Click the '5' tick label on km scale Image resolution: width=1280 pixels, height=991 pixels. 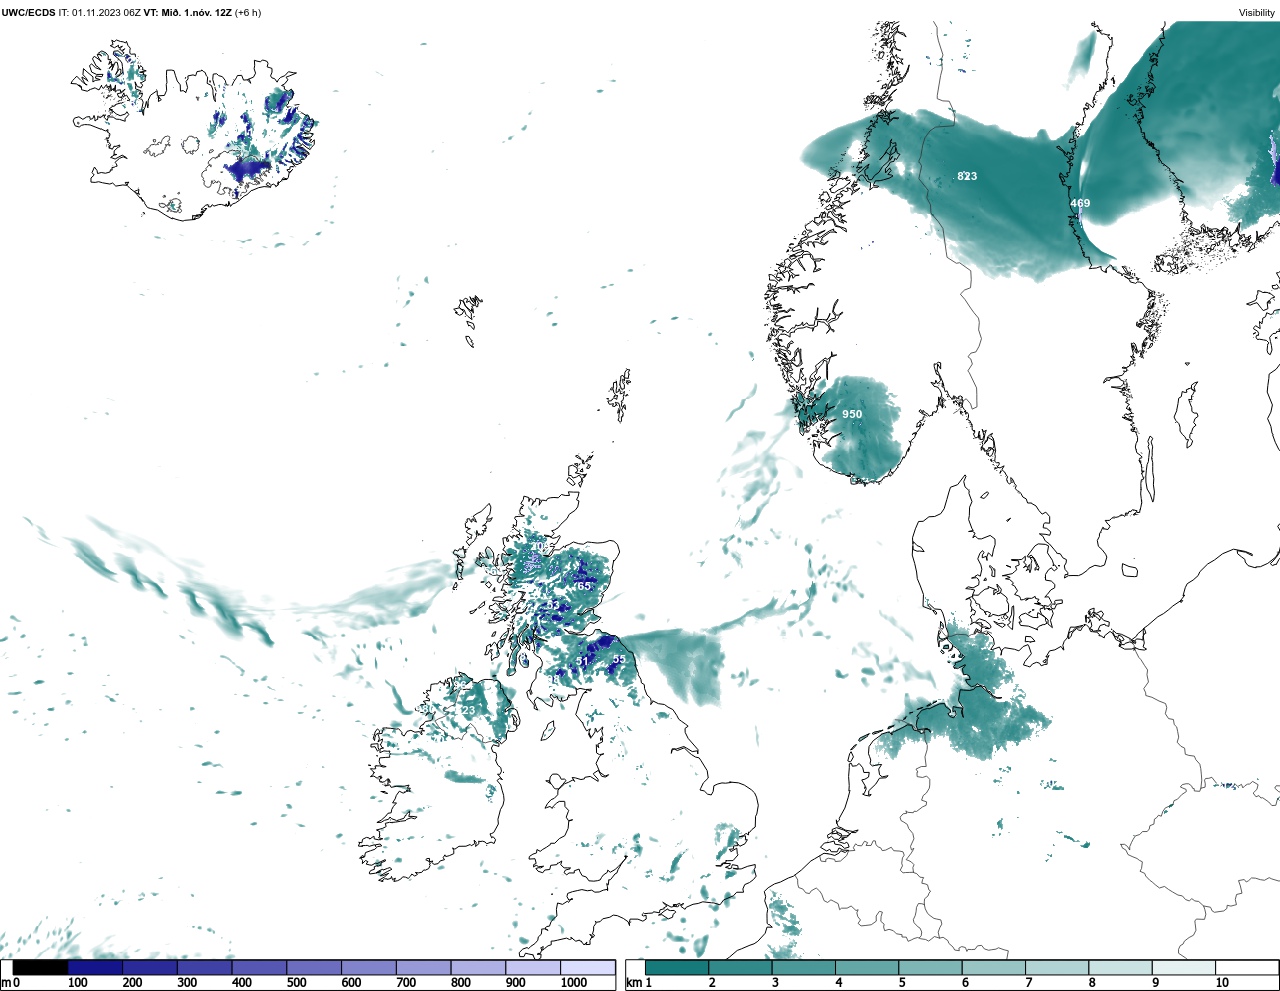(902, 983)
